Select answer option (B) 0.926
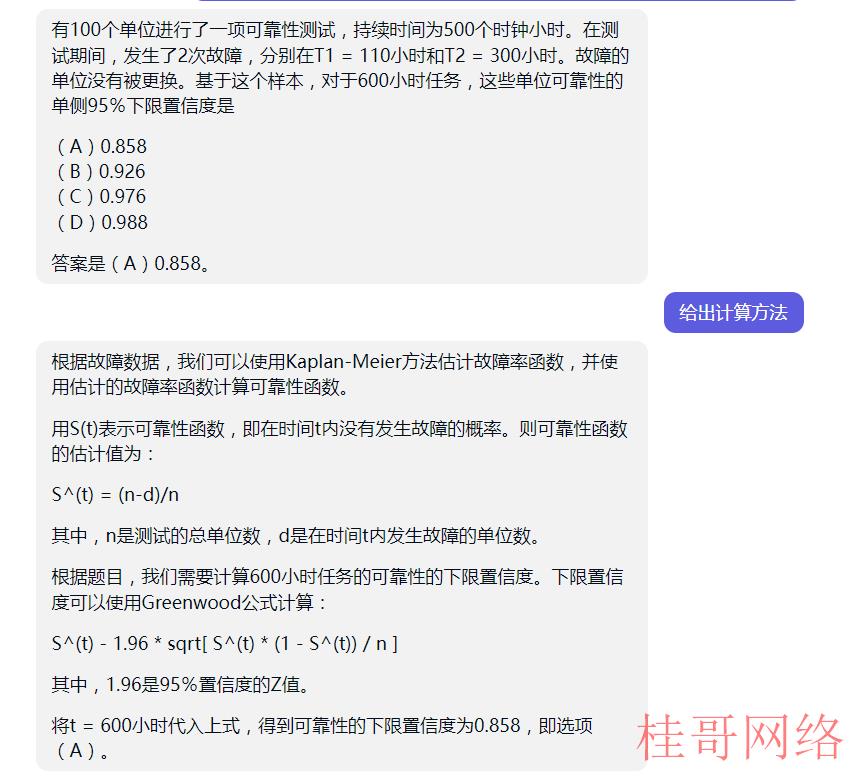Screen dimensions: 862x777 (101, 172)
